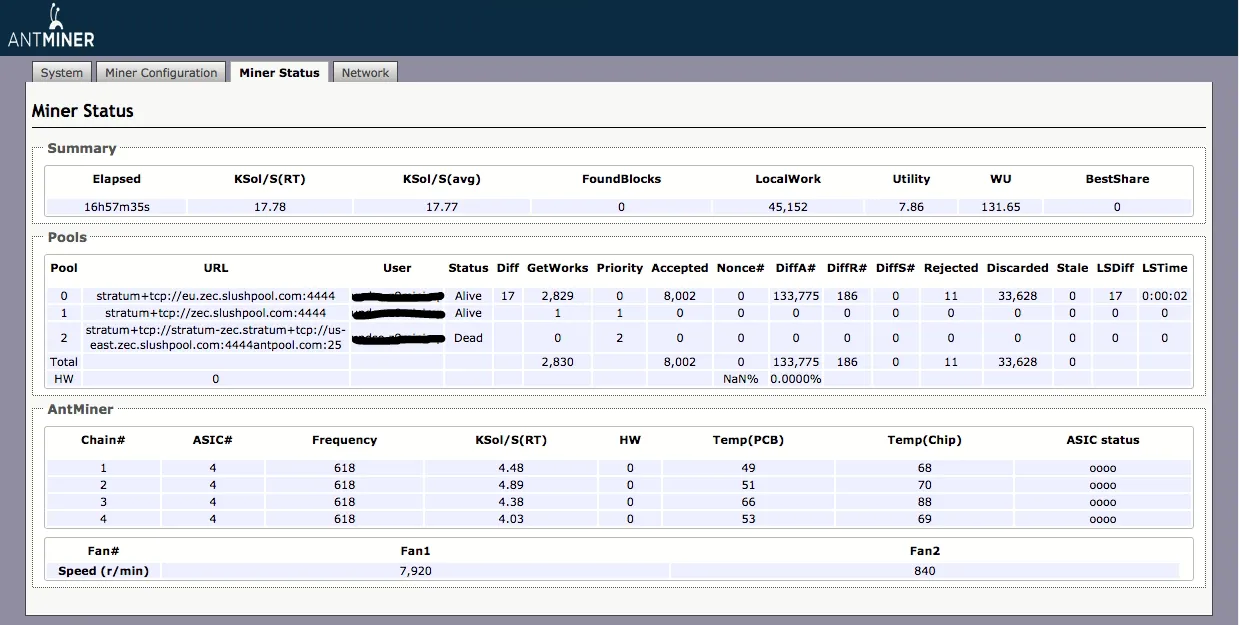Image resolution: width=1239 pixels, height=625 pixels.
Task: Click the WU value 131.65
Action: (1000, 207)
